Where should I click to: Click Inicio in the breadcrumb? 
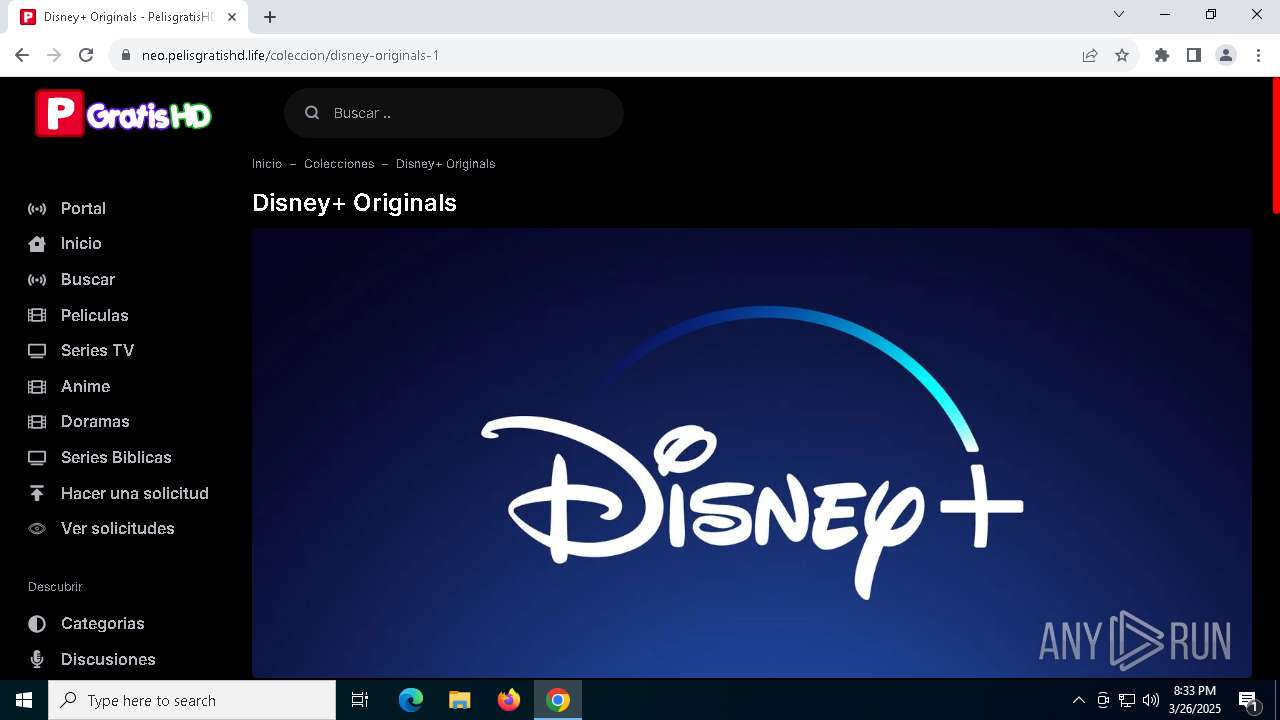point(267,164)
